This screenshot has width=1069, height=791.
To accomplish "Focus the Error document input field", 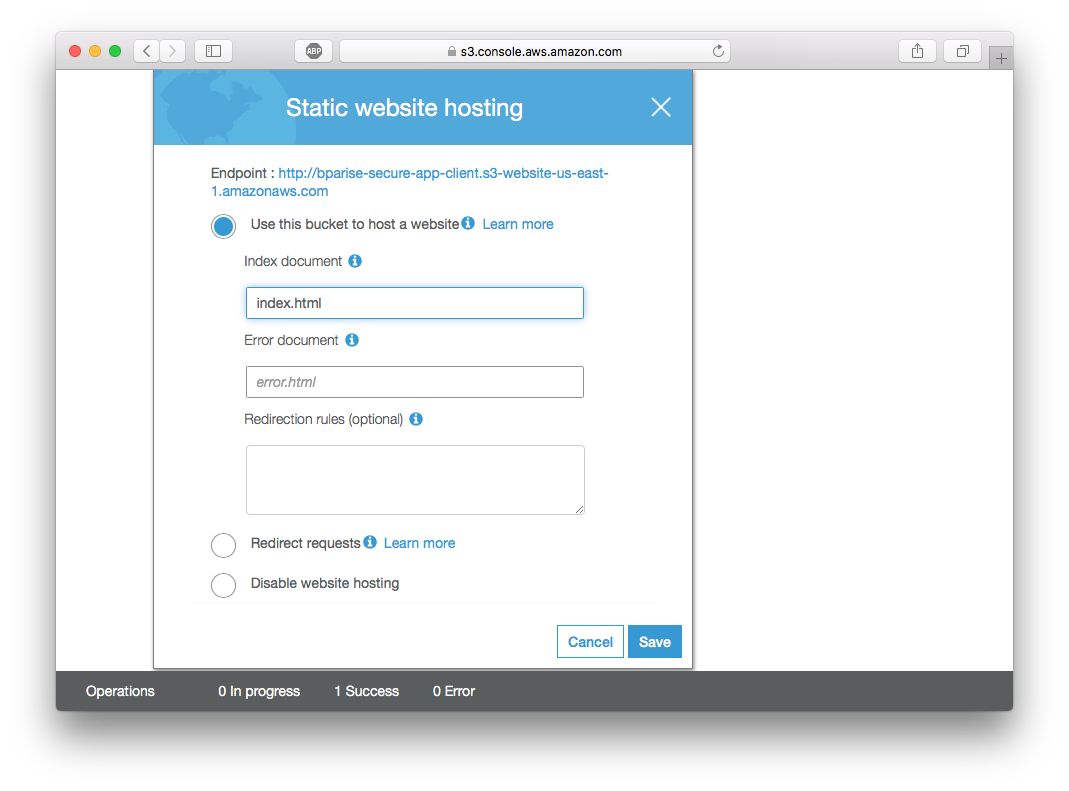I will (414, 382).
